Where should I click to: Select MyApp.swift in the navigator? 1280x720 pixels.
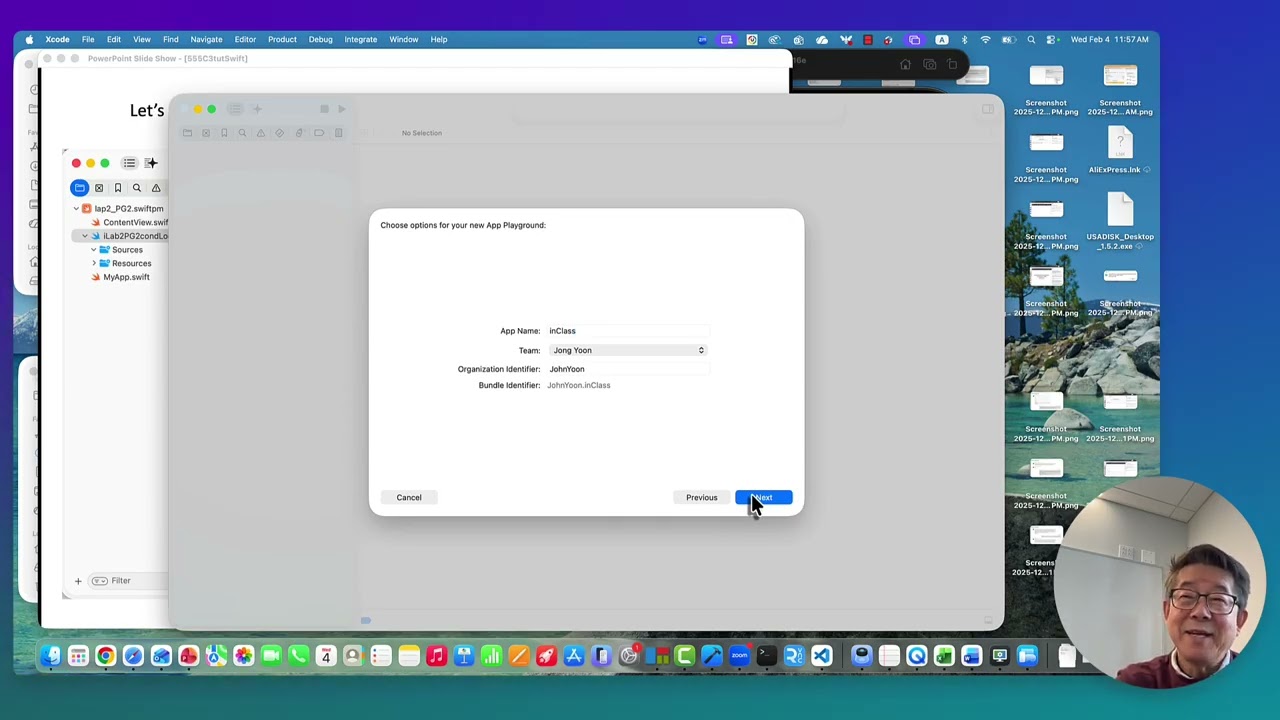(120, 277)
